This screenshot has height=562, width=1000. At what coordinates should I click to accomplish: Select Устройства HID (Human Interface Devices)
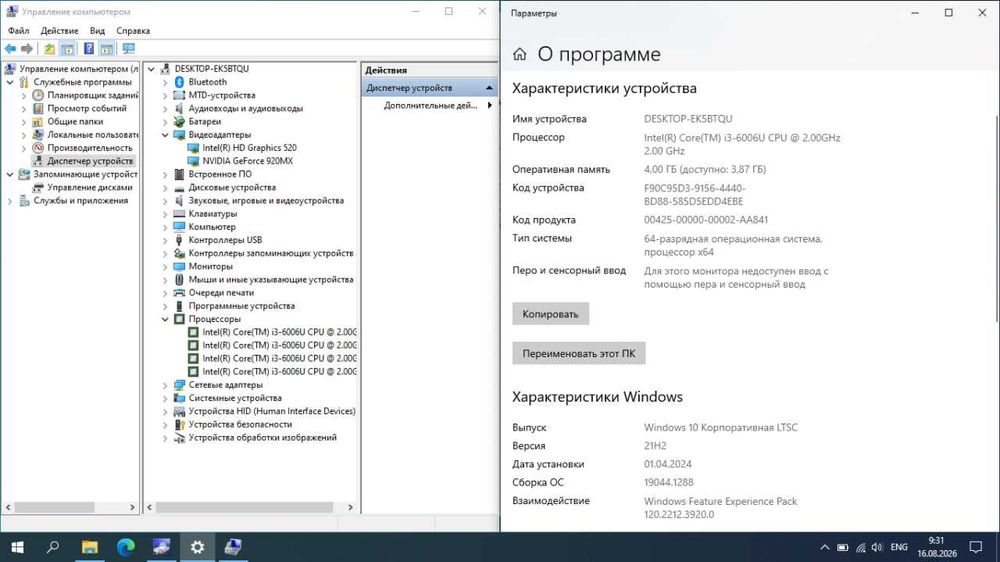pos(272,411)
